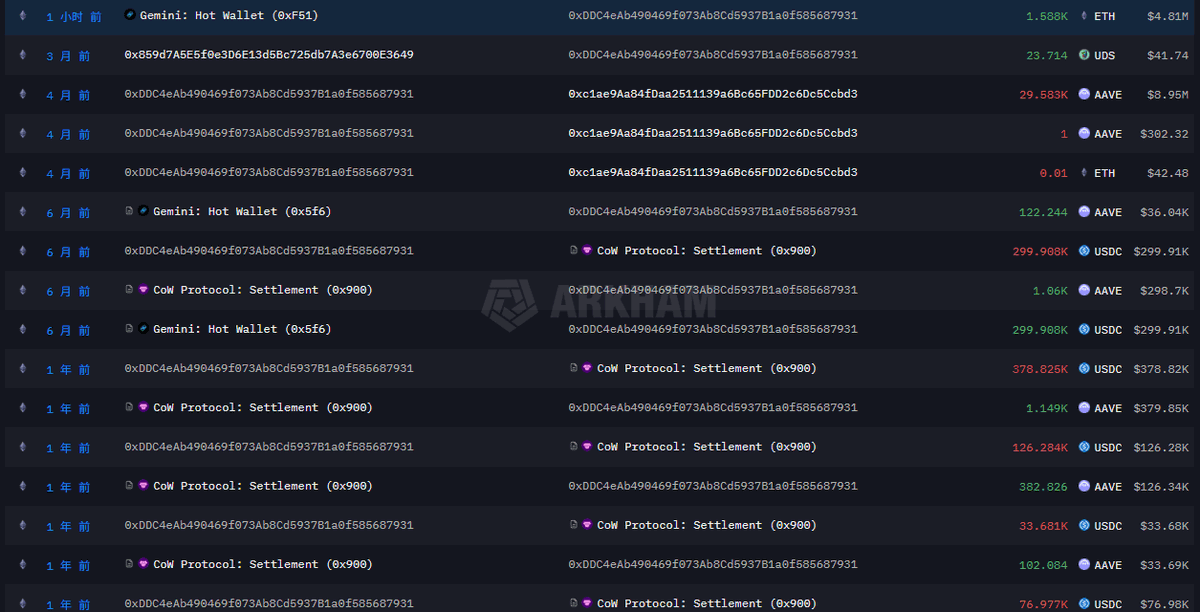Click the CoW Protocol logo in the 1.06K AAVE row
Viewport: 1200px width, 612px height.
point(144,290)
